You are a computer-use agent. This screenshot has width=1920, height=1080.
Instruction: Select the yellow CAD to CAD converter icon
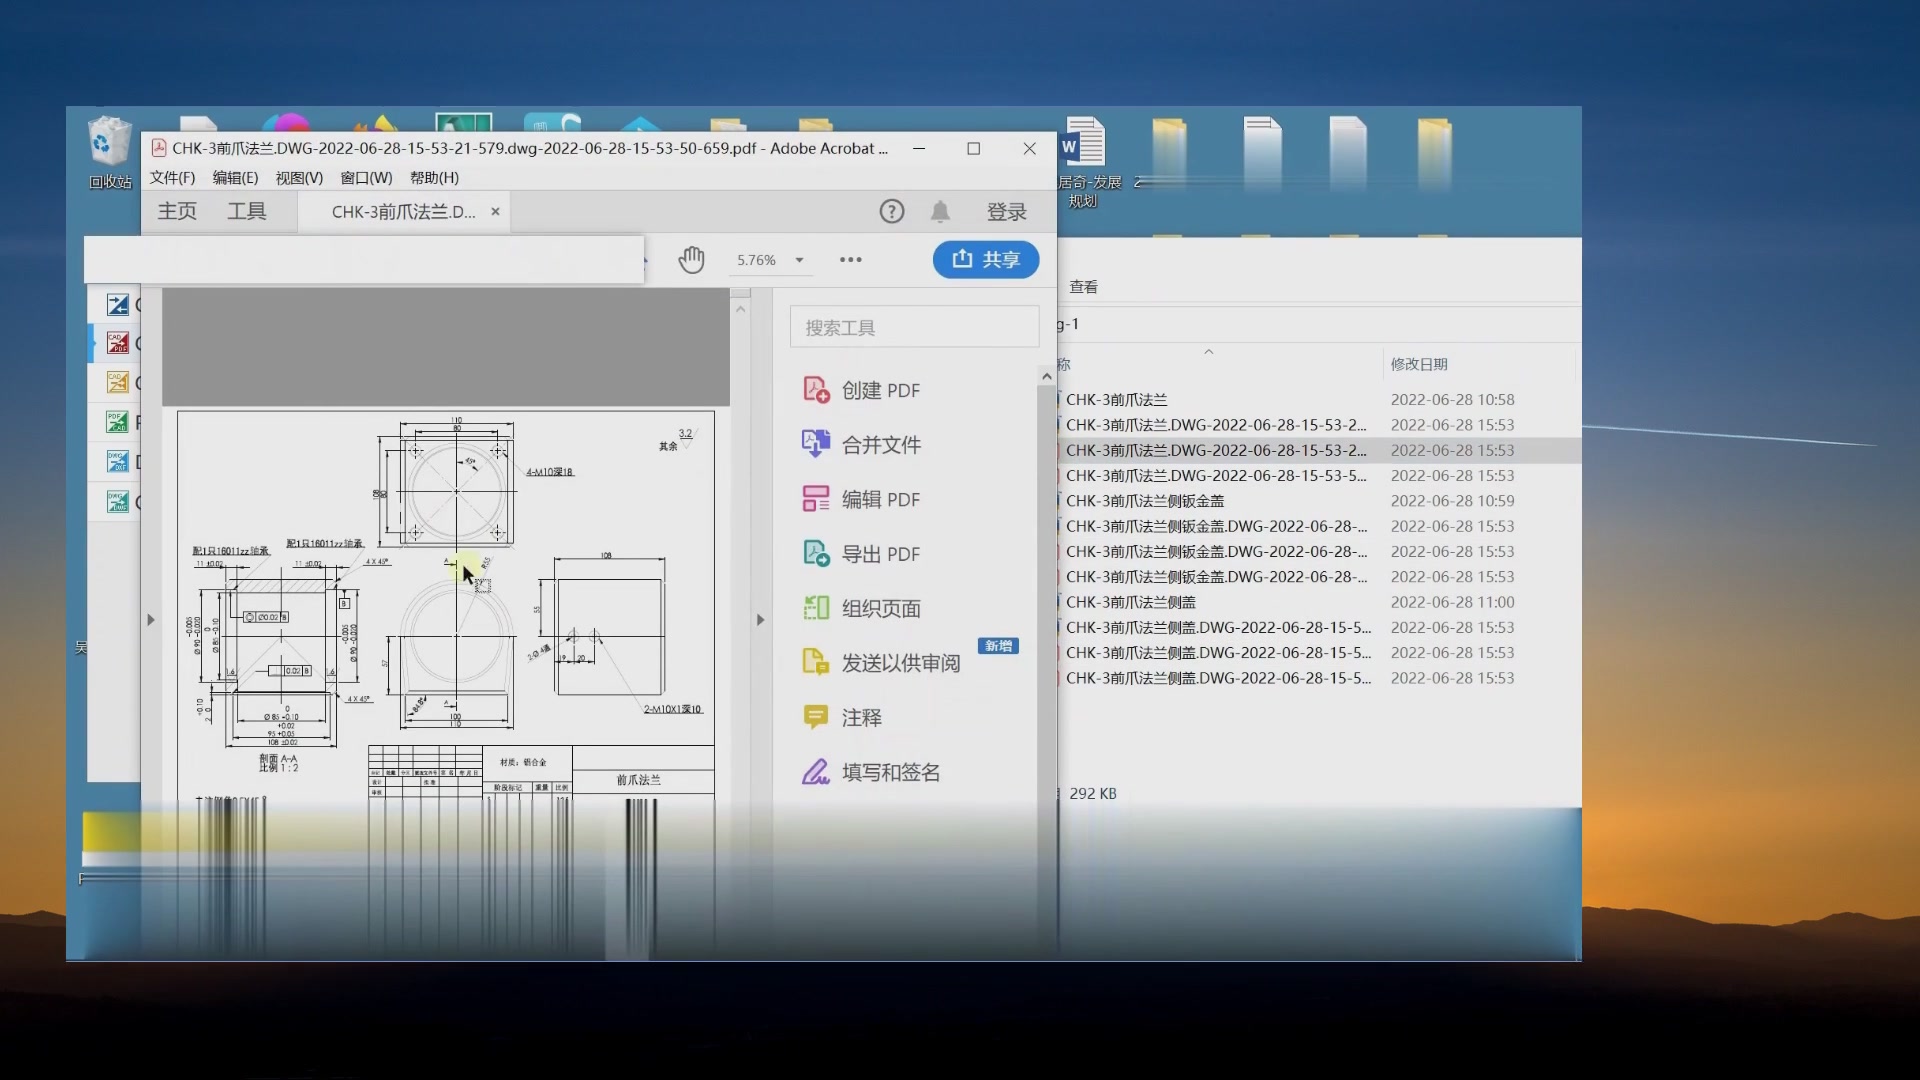(x=118, y=382)
